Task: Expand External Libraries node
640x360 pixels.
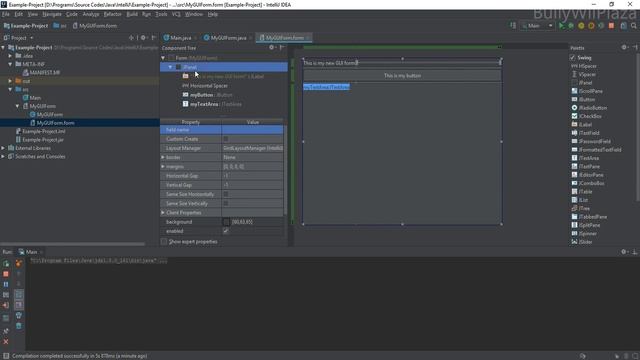Action: click(x=3, y=148)
